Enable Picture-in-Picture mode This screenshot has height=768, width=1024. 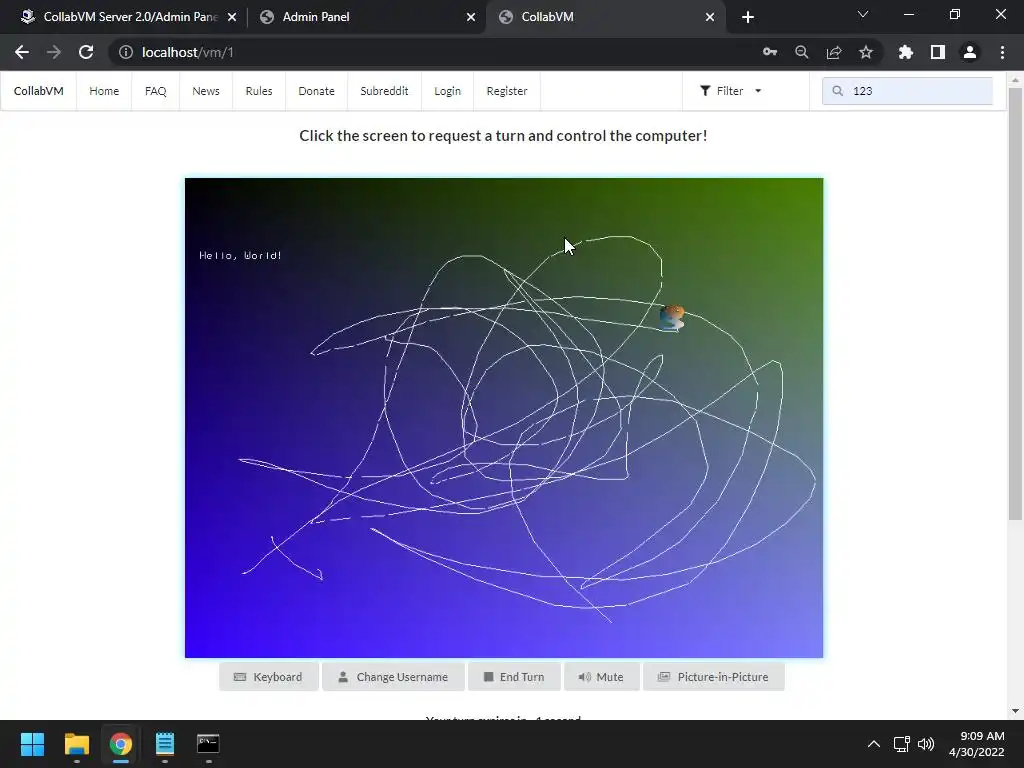(714, 677)
